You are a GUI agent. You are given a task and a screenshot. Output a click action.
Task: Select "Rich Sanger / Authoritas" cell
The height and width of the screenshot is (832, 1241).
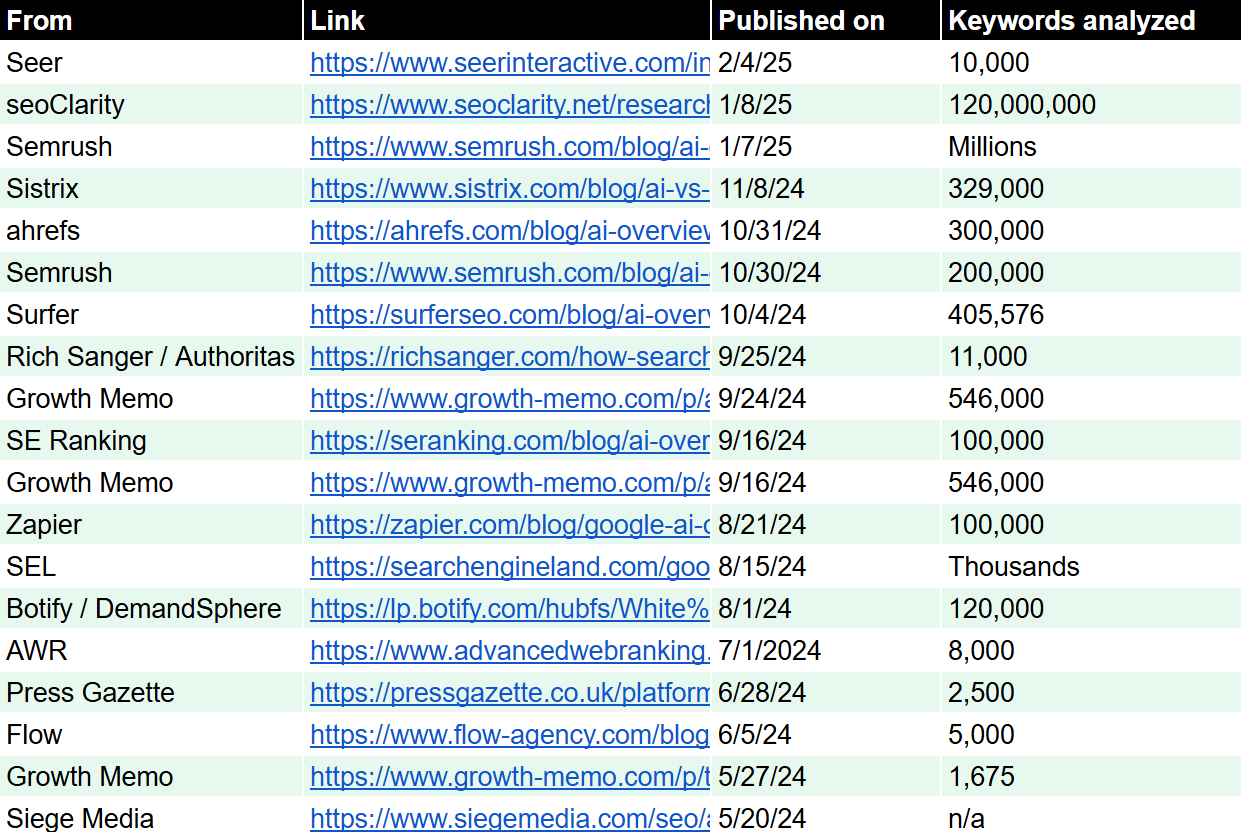point(151,357)
